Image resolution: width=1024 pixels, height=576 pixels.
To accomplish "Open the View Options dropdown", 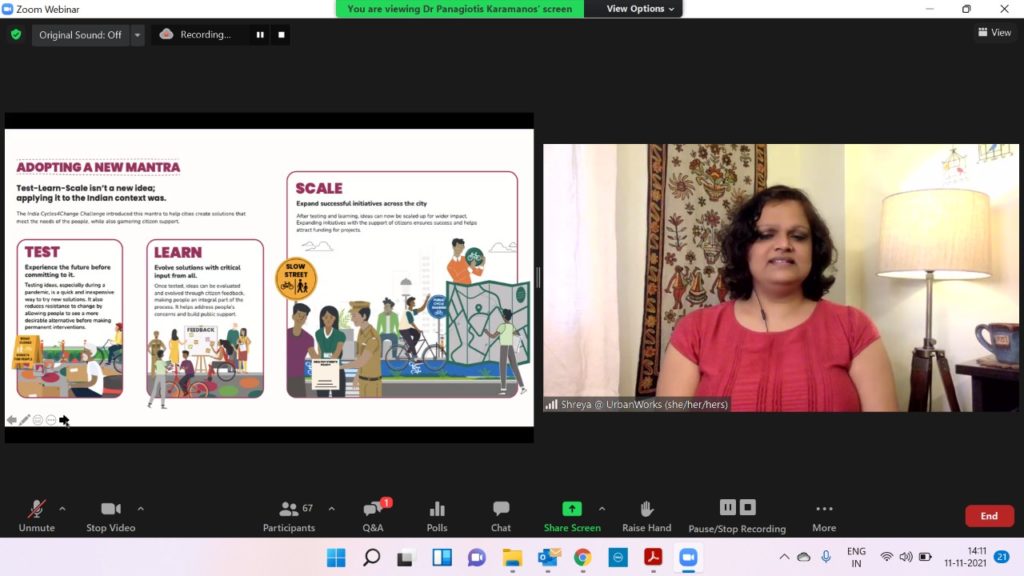I will [641, 9].
